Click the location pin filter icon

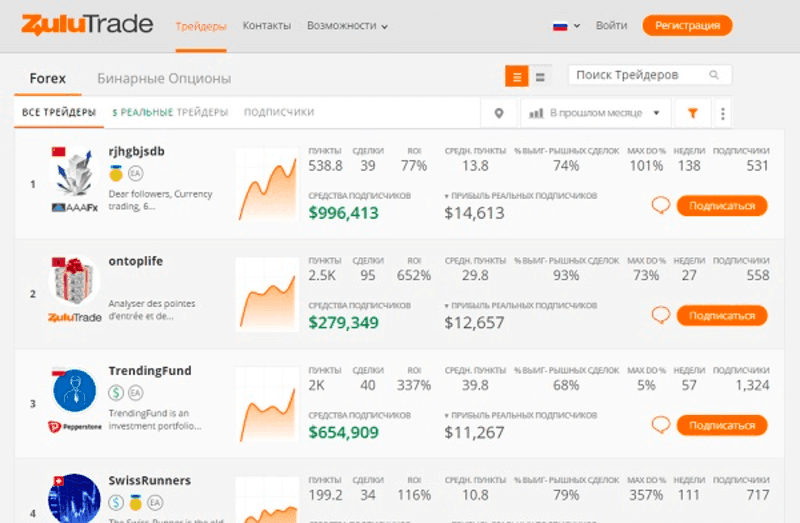499,113
